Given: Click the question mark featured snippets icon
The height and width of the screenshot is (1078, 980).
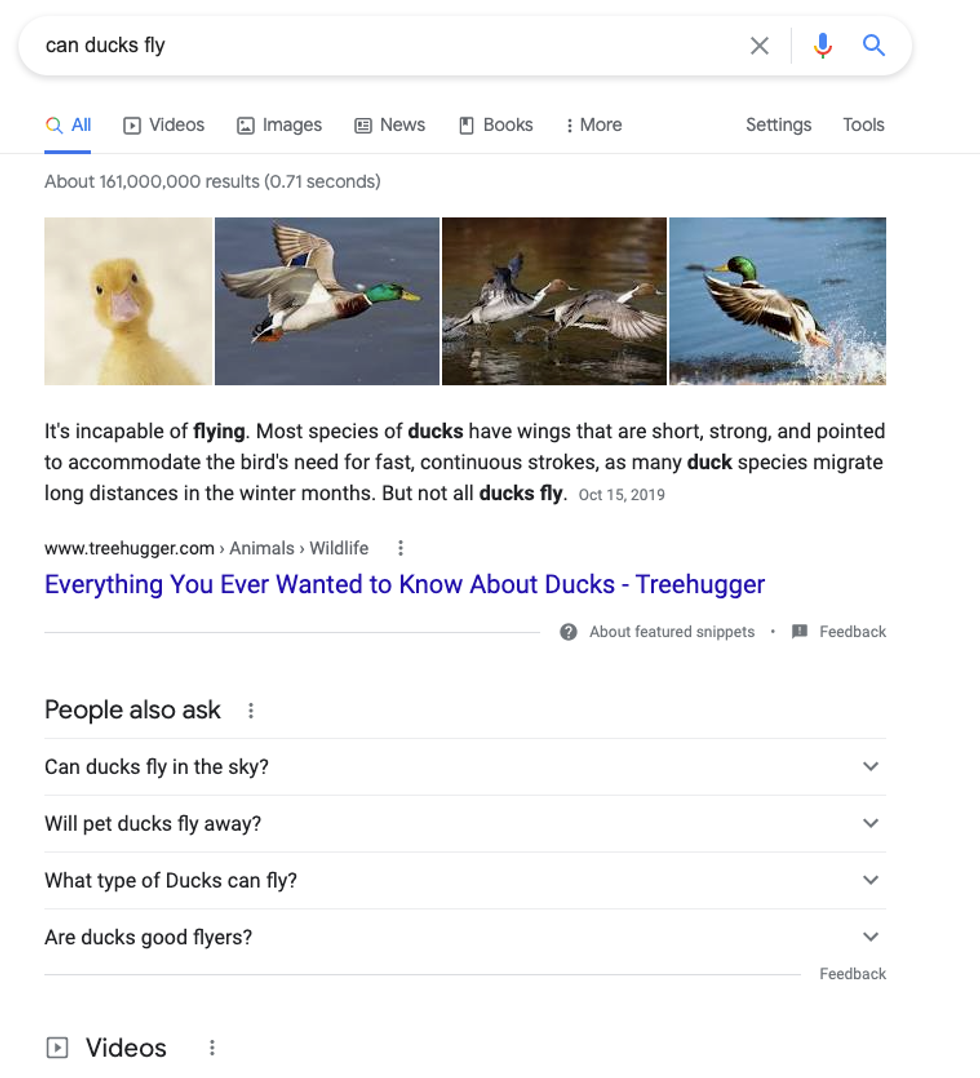Looking at the screenshot, I should (568, 632).
